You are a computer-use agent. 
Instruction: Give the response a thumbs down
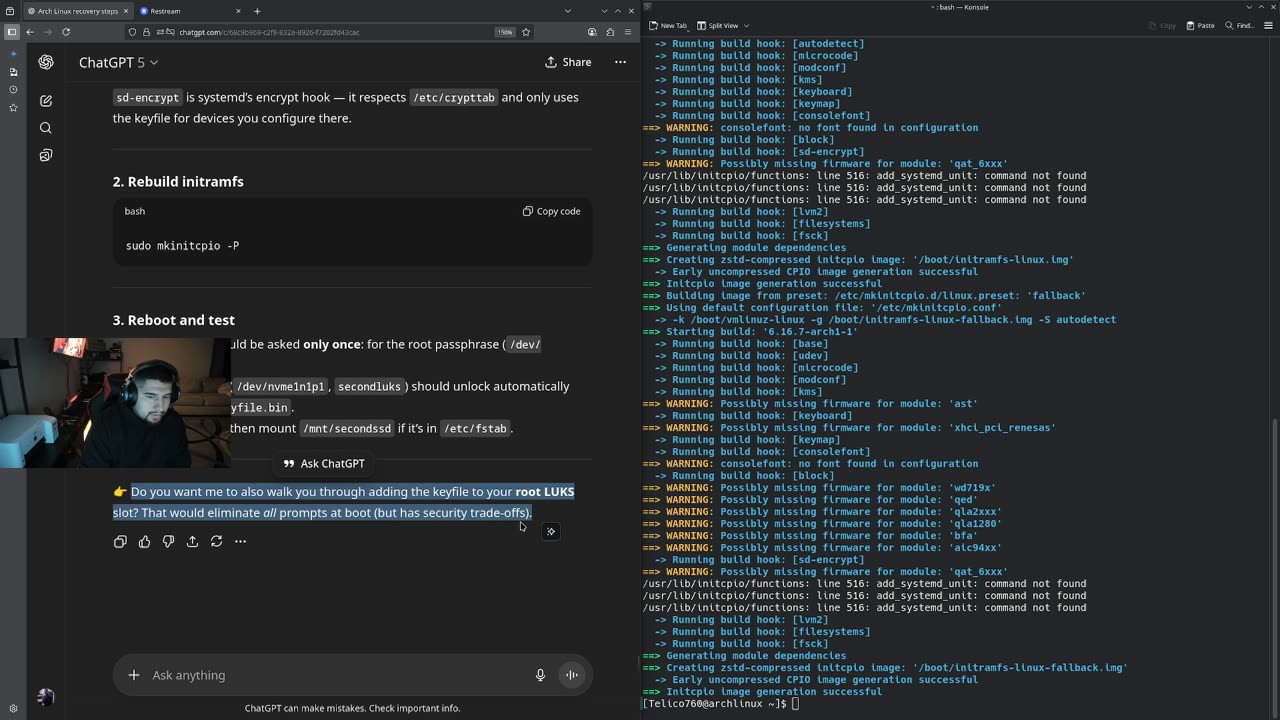pos(168,541)
